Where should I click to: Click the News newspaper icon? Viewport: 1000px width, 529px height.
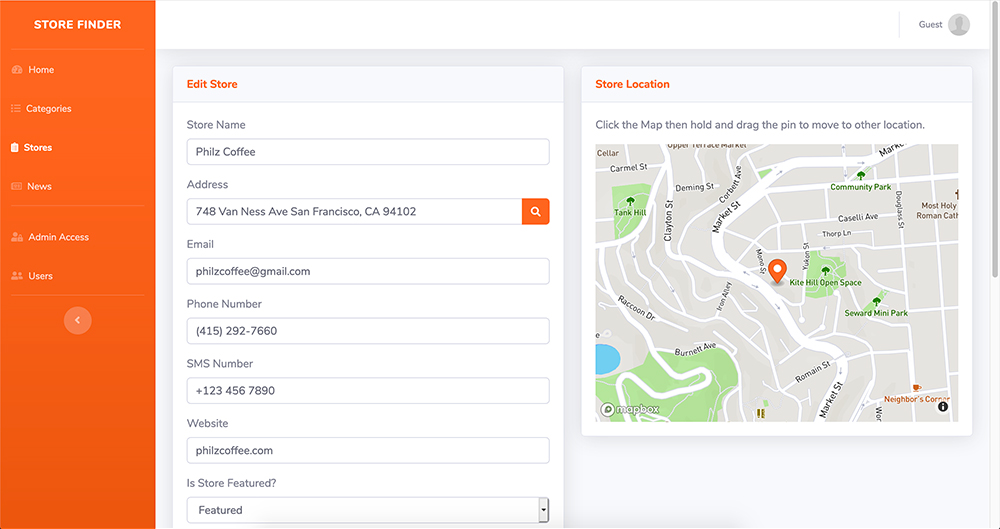(x=17, y=186)
